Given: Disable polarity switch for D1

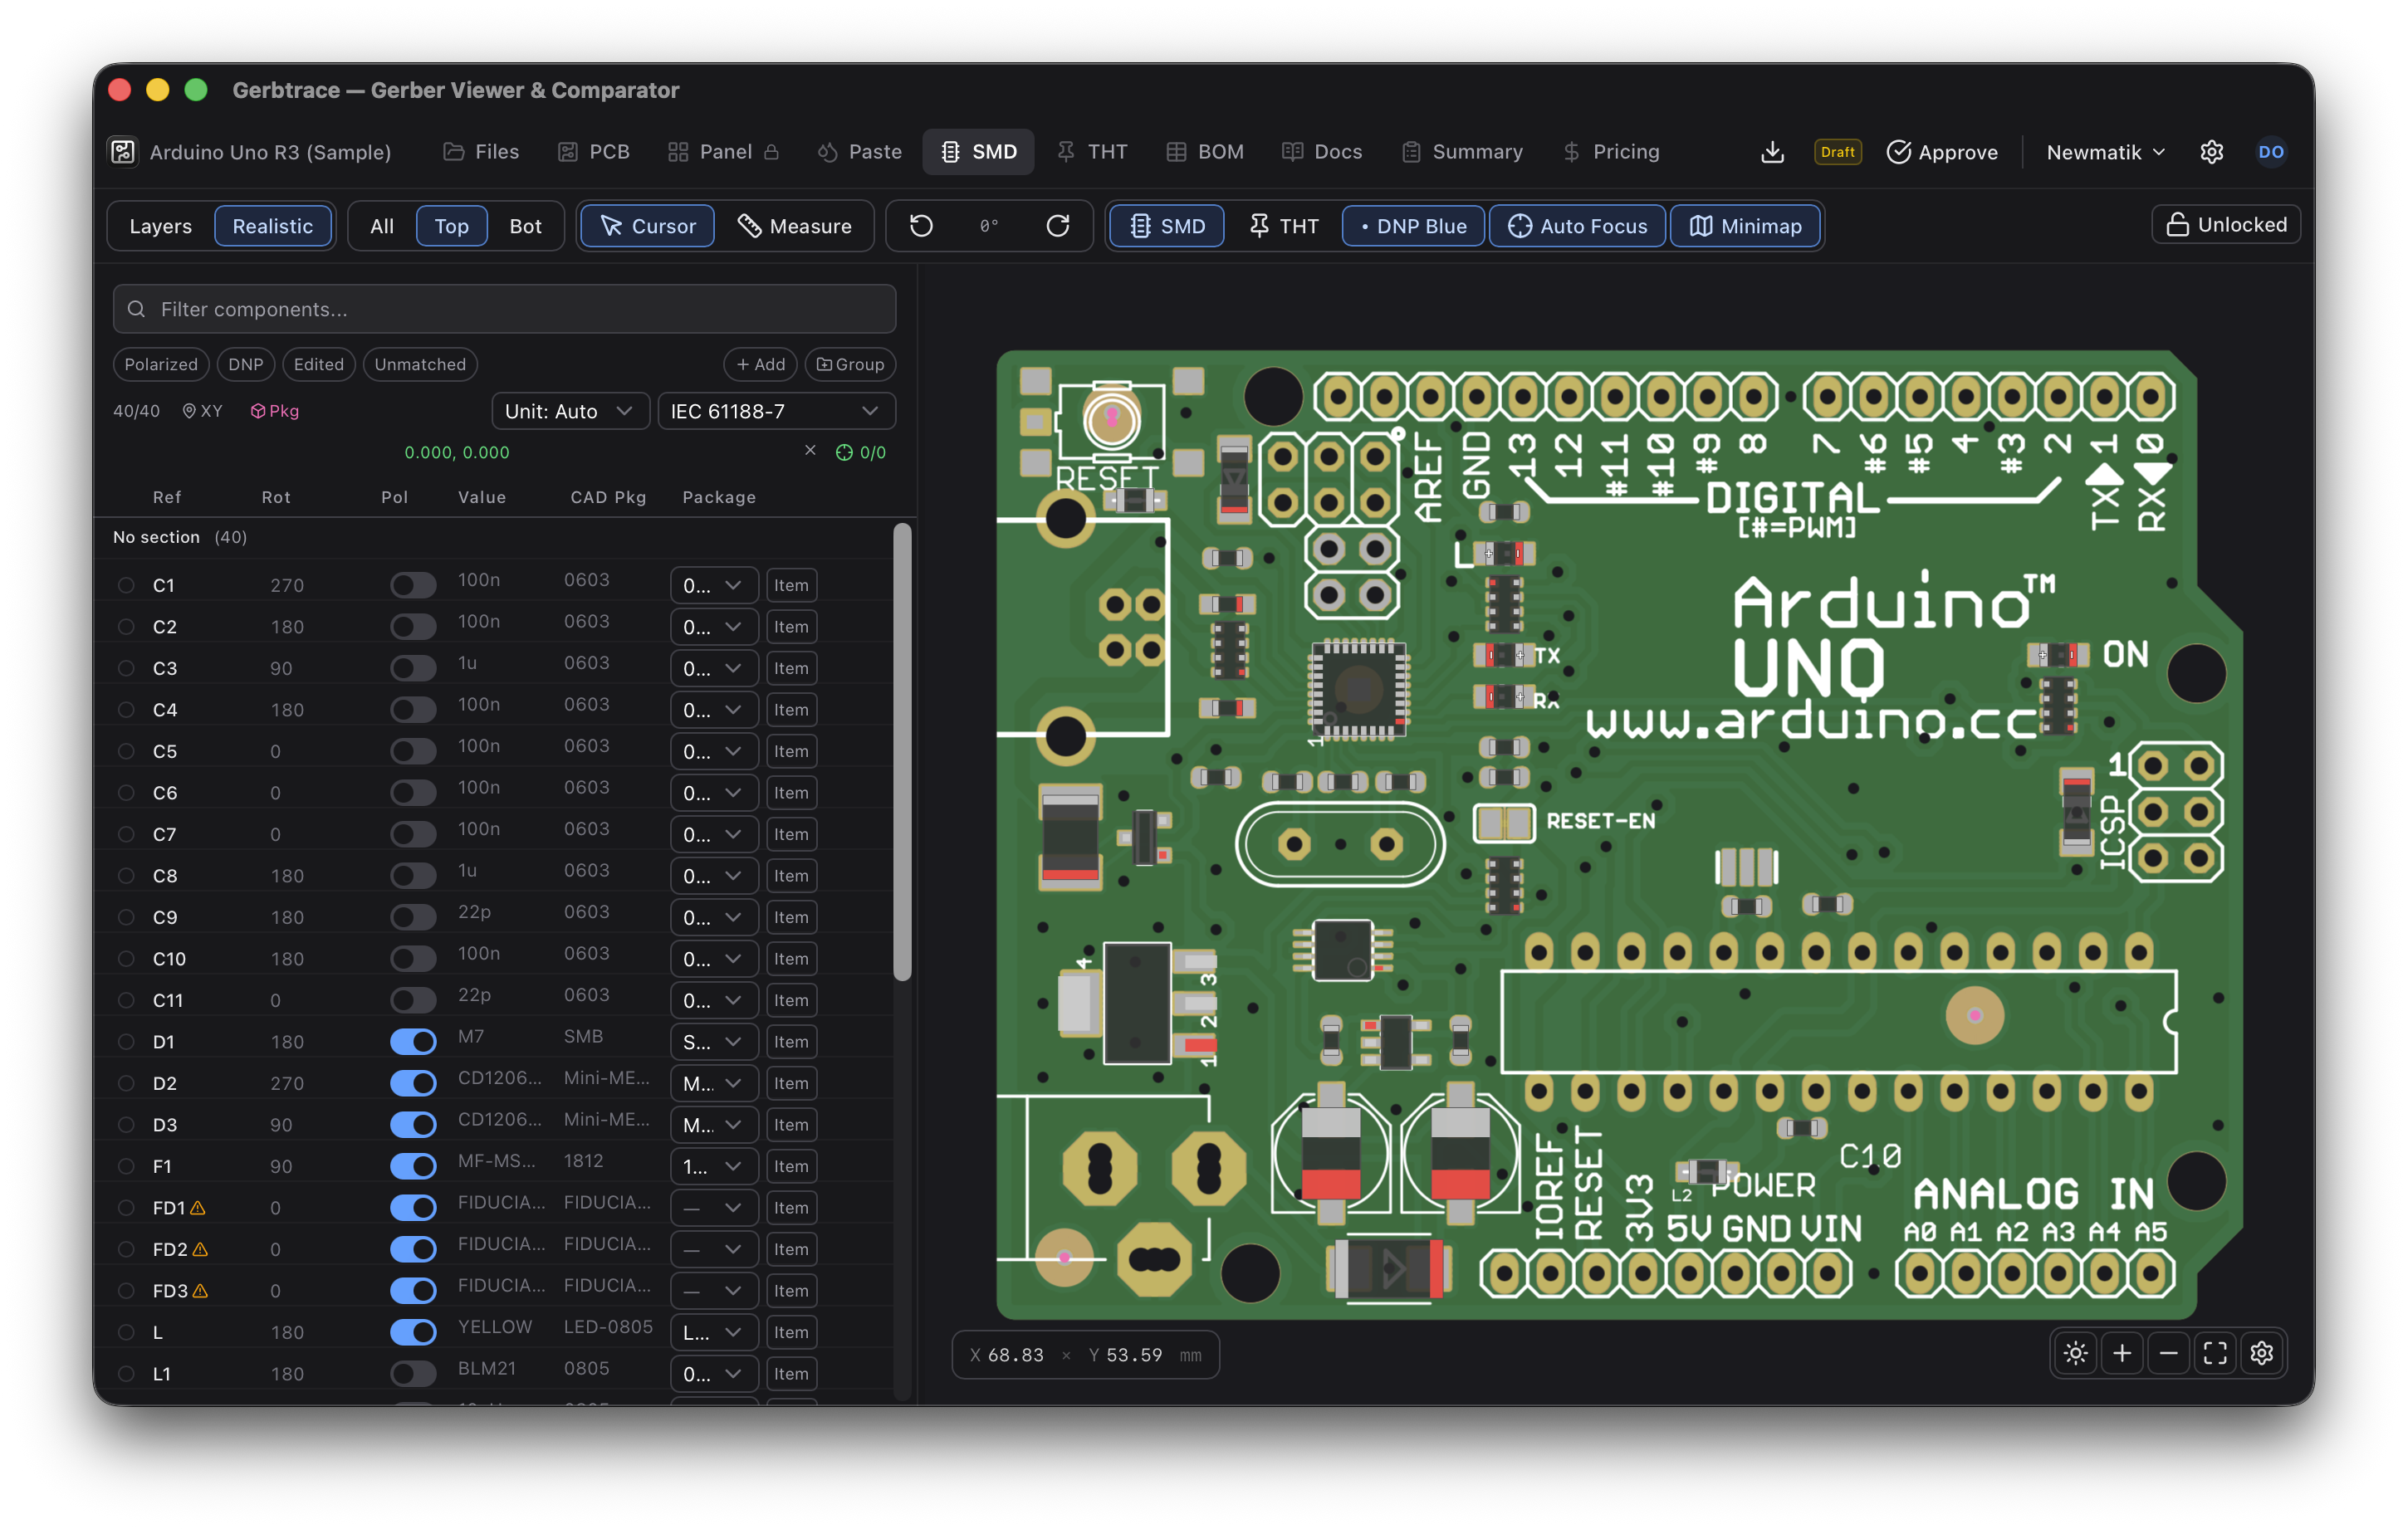Looking at the screenshot, I should click(x=413, y=1041).
